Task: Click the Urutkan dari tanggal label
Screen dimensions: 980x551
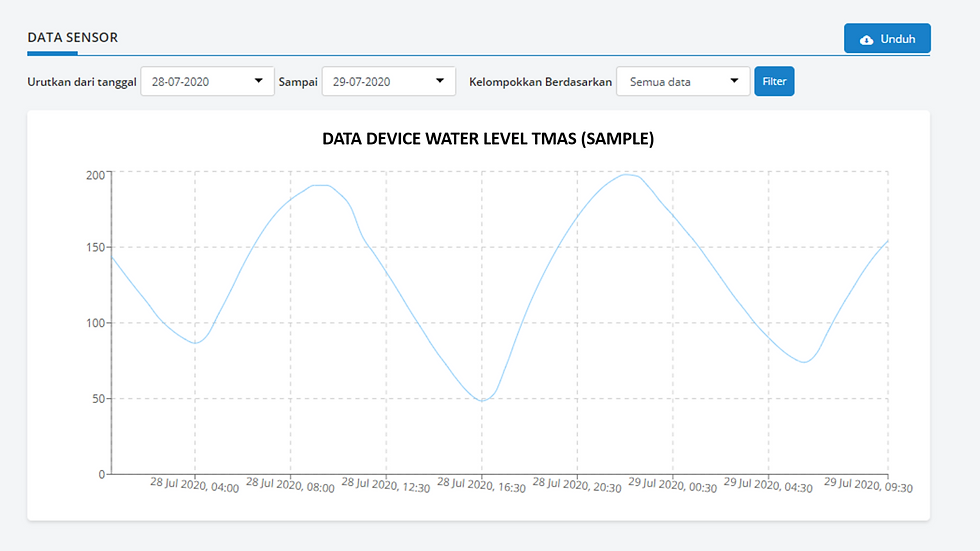Action: (82, 82)
